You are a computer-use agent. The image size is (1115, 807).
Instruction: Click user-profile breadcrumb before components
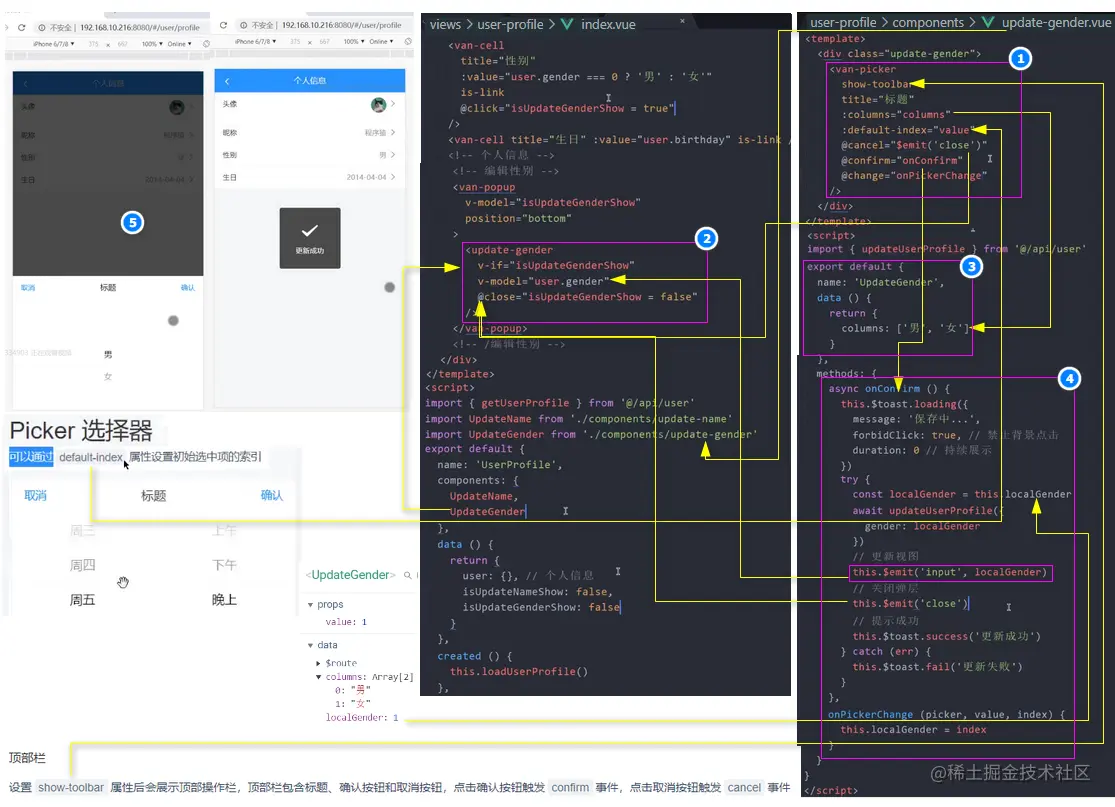pos(843,22)
